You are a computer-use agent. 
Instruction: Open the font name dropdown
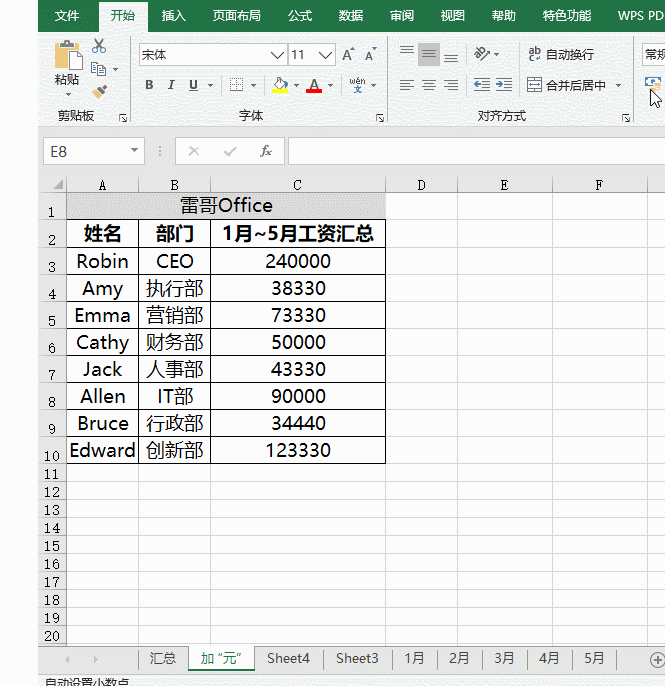[277, 55]
